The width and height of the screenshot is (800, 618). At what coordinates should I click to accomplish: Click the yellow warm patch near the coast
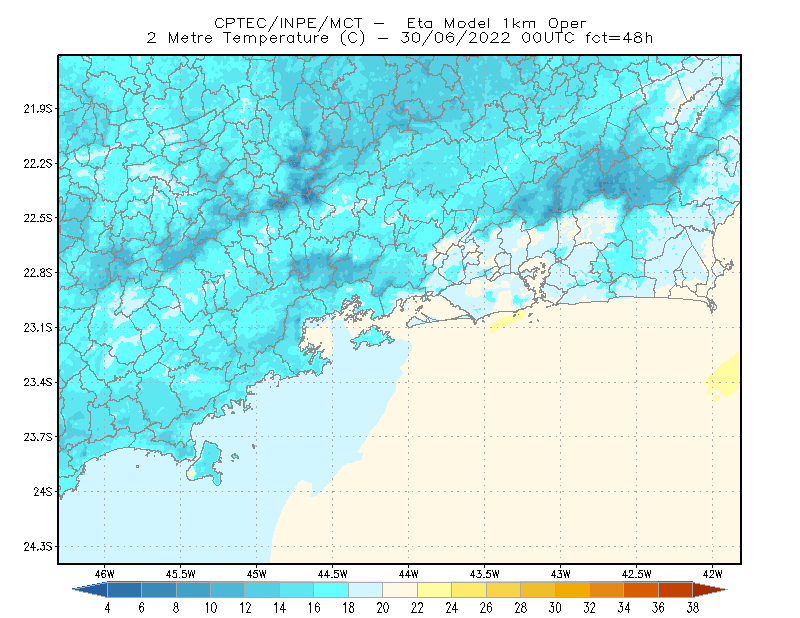click(507, 322)
